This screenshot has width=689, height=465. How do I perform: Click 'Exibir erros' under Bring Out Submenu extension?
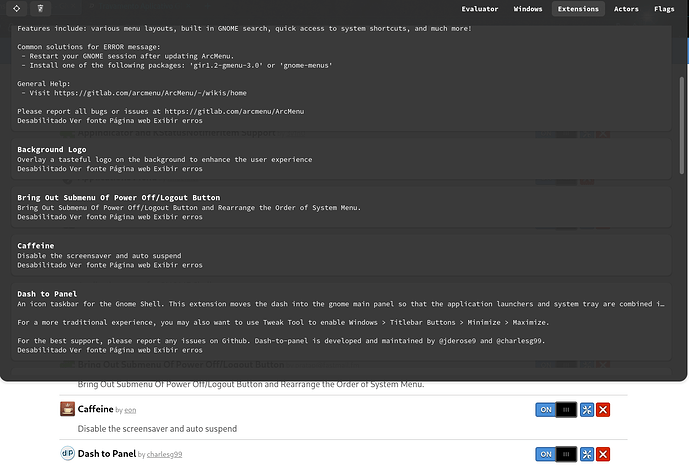point(178,217)
